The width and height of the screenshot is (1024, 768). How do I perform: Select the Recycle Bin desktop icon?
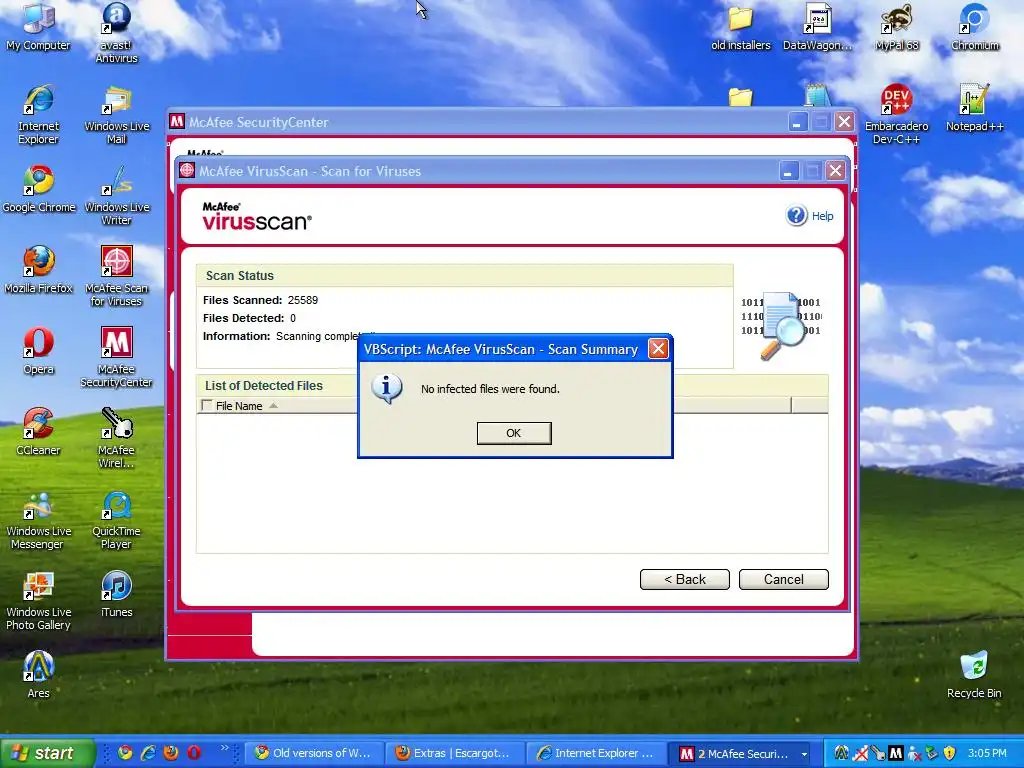coord(974,675)
